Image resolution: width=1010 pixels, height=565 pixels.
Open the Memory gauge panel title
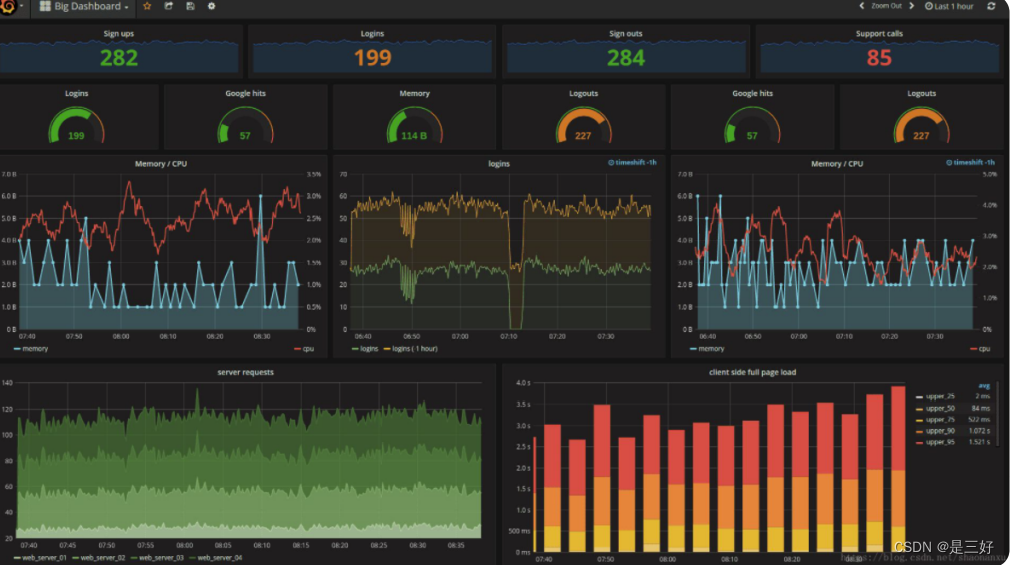[414, 93]
